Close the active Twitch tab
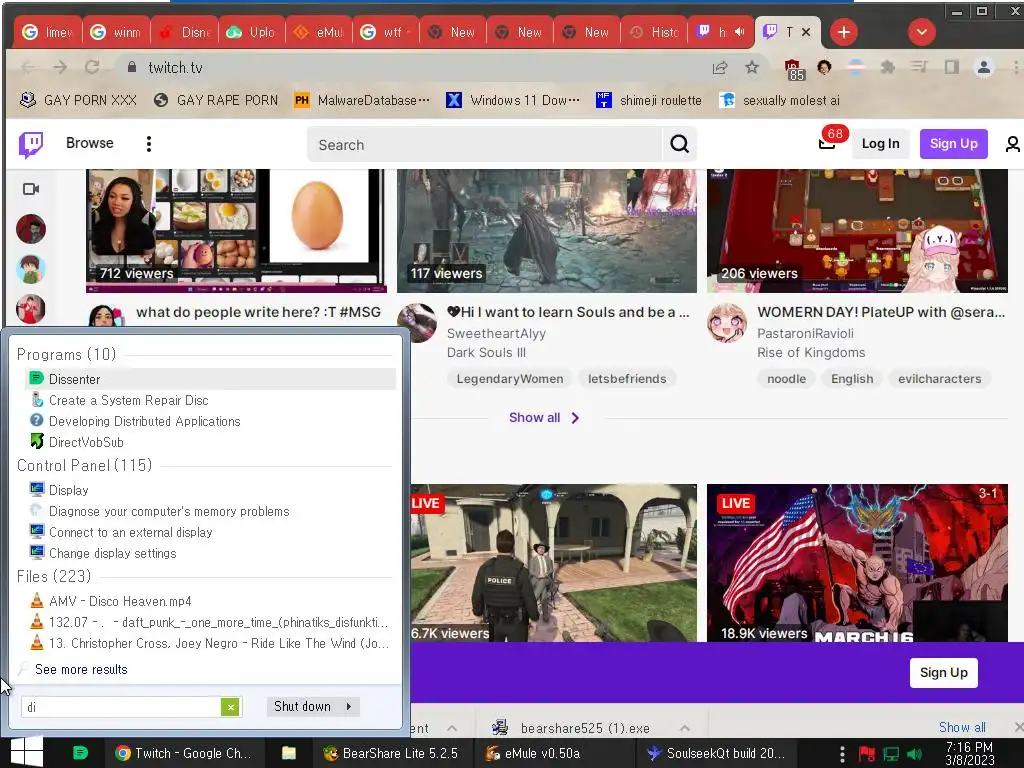The width and height of the screenshot is (1024, 768). tap(806, 32)
